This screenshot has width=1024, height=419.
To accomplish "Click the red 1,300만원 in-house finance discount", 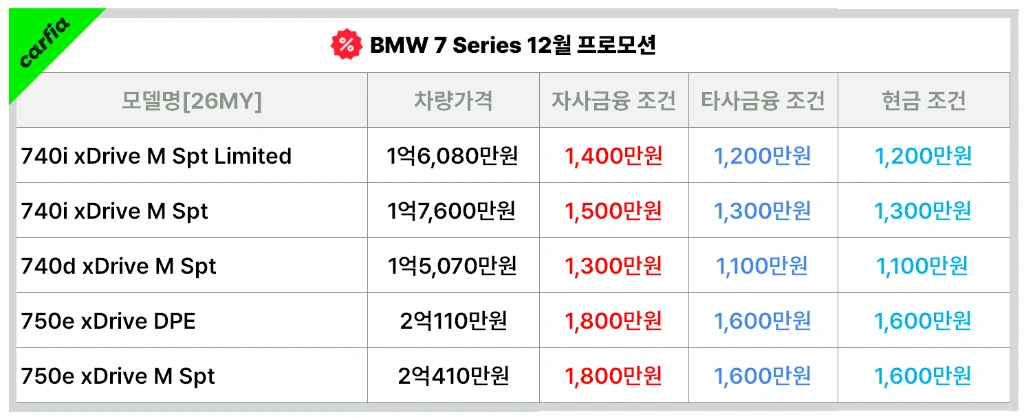I will point(613,266).
